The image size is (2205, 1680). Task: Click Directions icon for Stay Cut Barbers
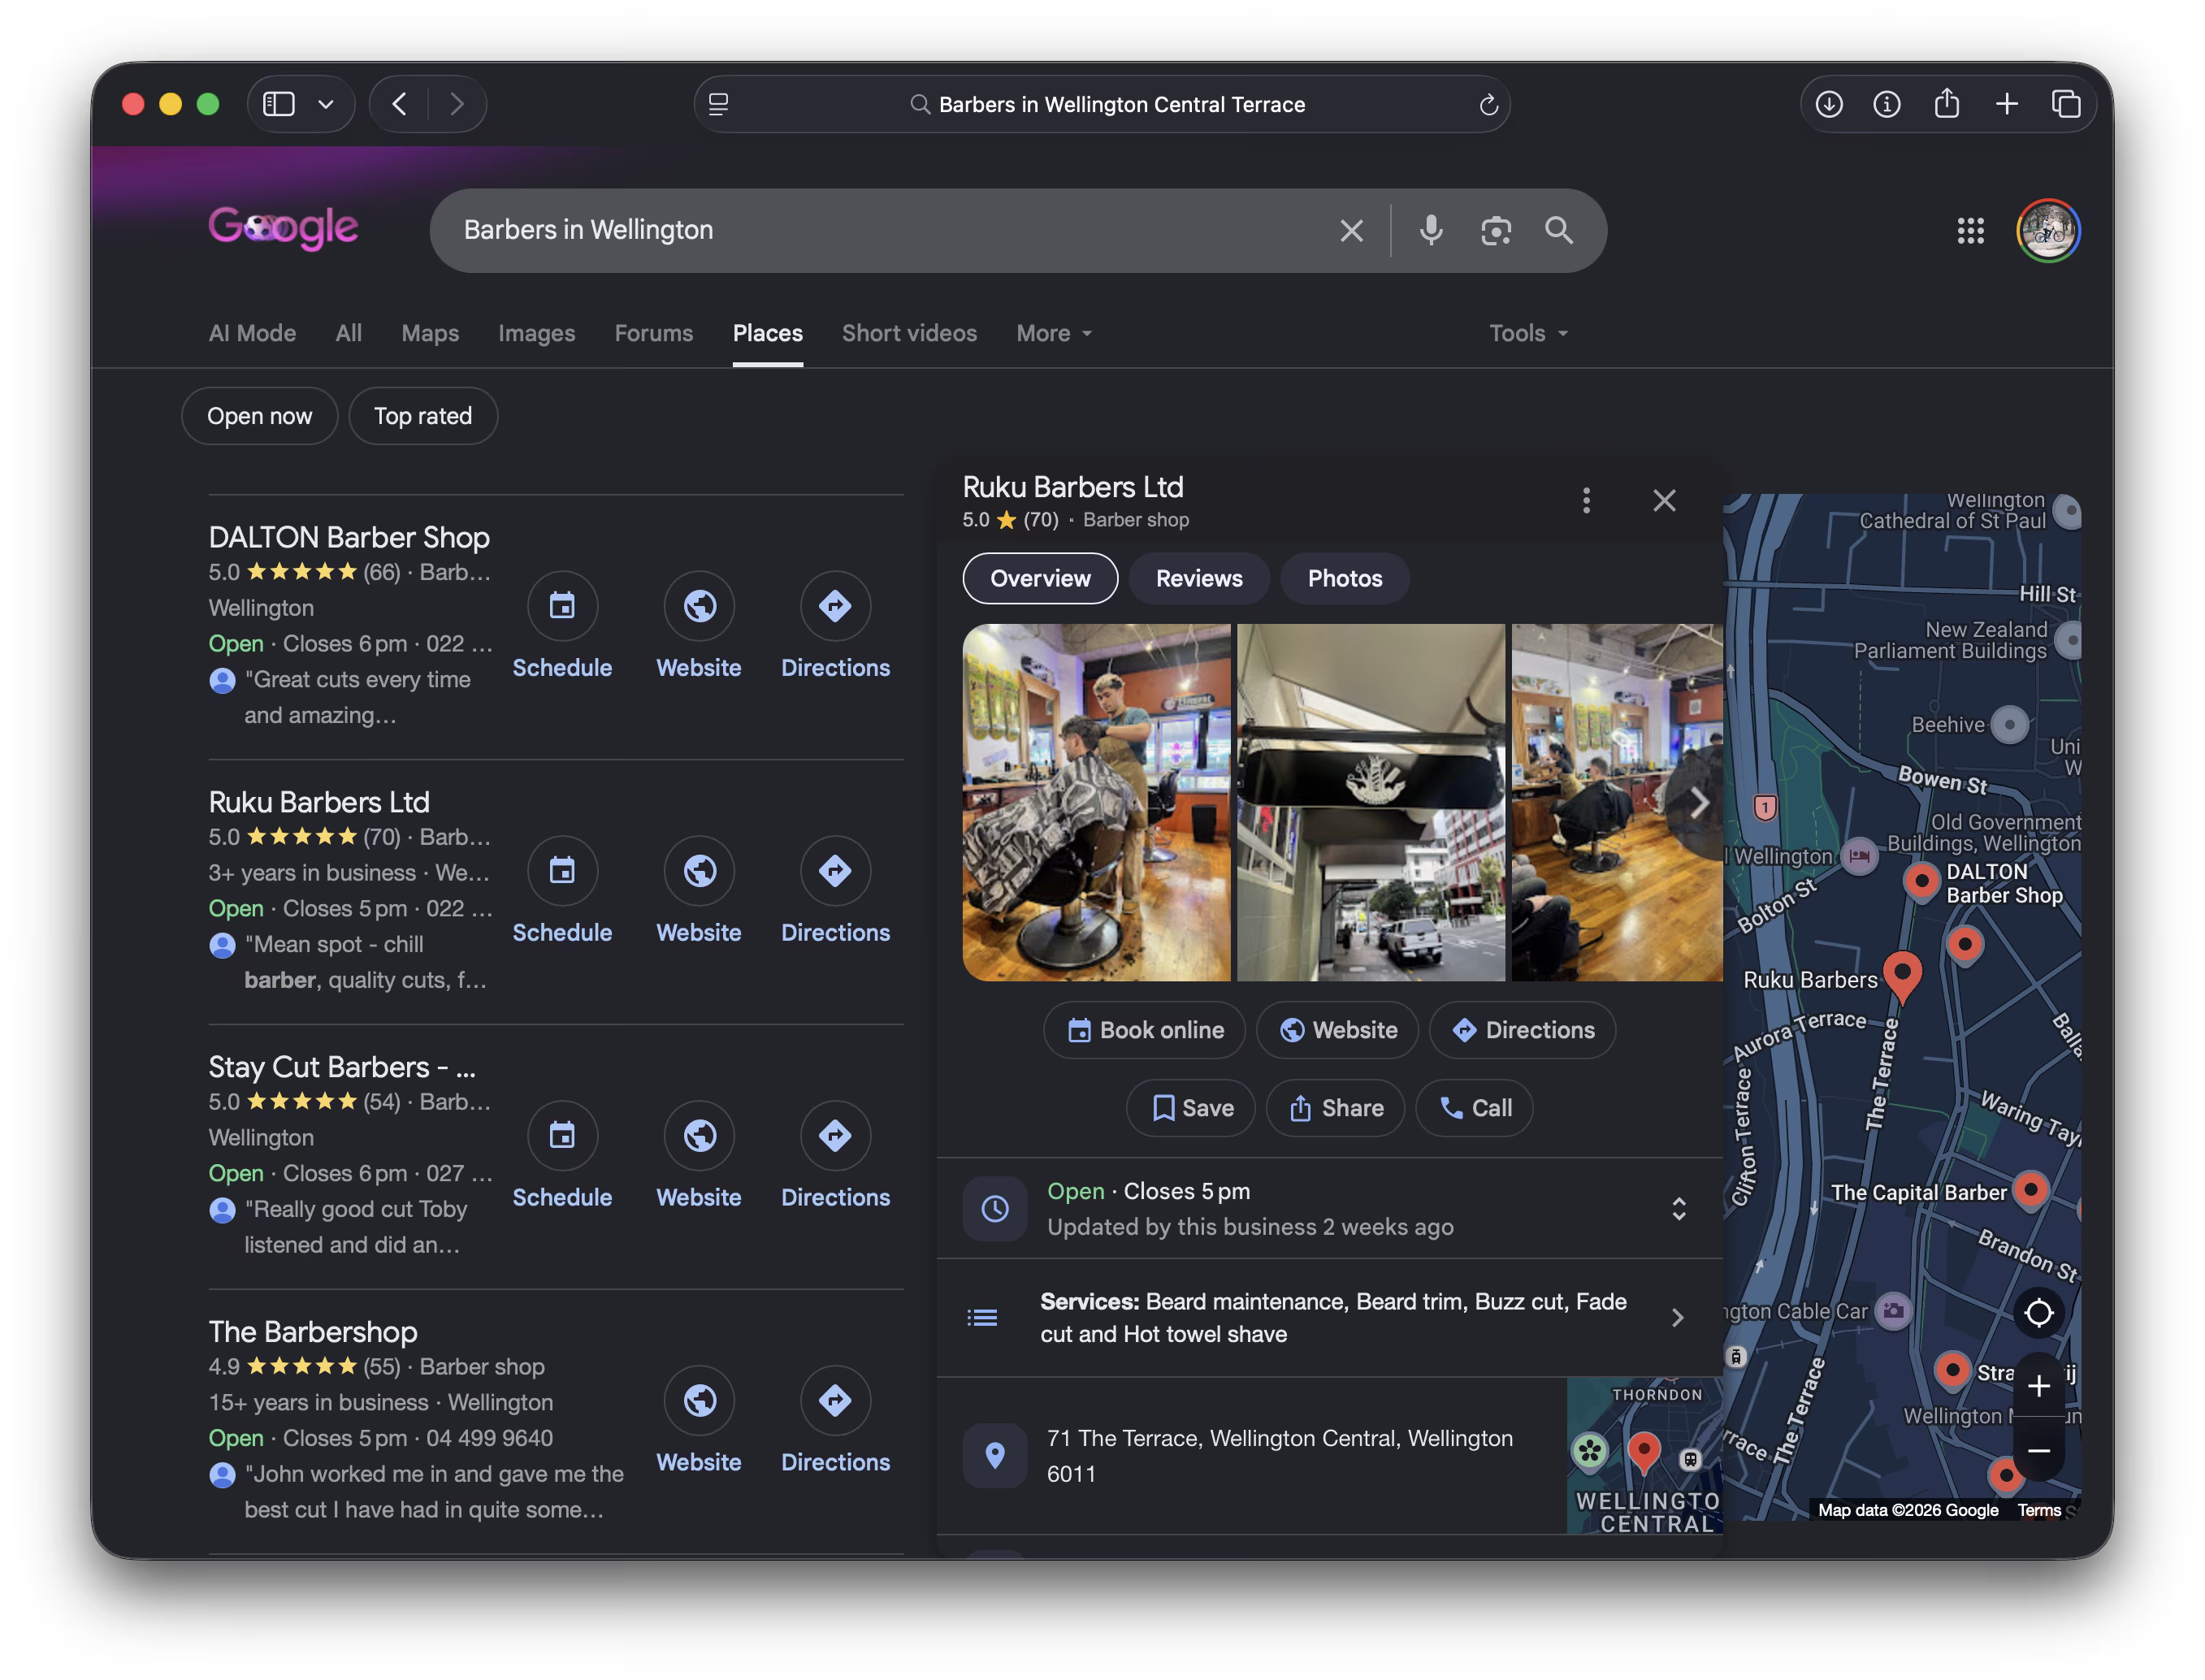tap(835, 1136)
